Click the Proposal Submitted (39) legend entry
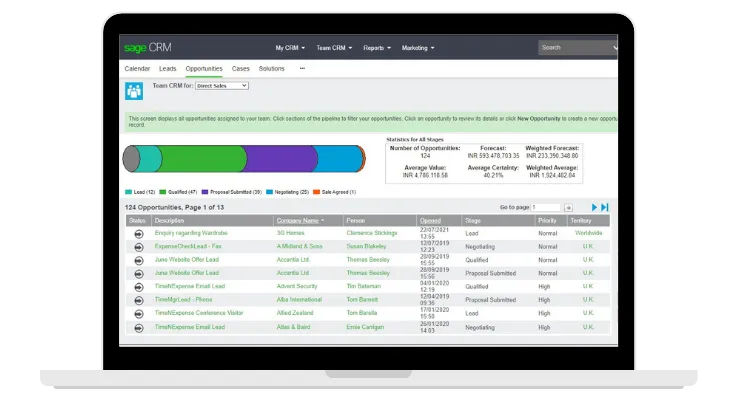The width and height of the screenshot is (737, 400). tap(232, 192)
